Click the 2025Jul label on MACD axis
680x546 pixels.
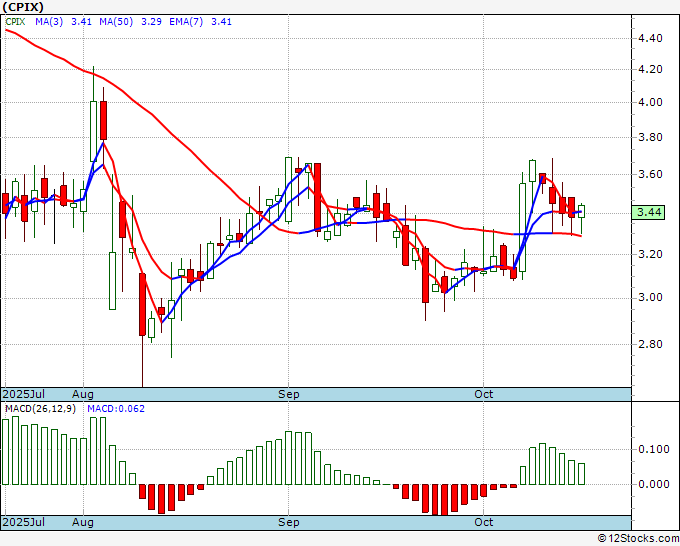pos(24,522)
